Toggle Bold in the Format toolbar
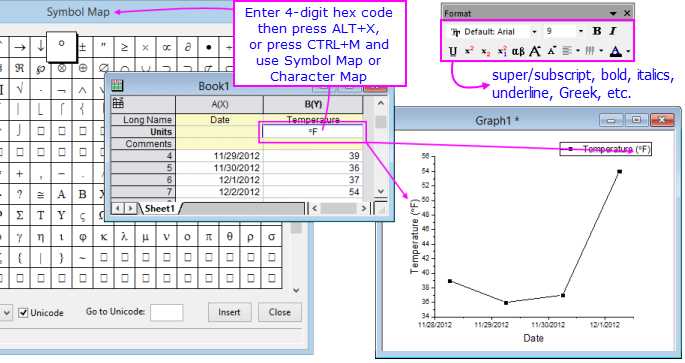This screenshot has height=363, width=685. (597, 31)
